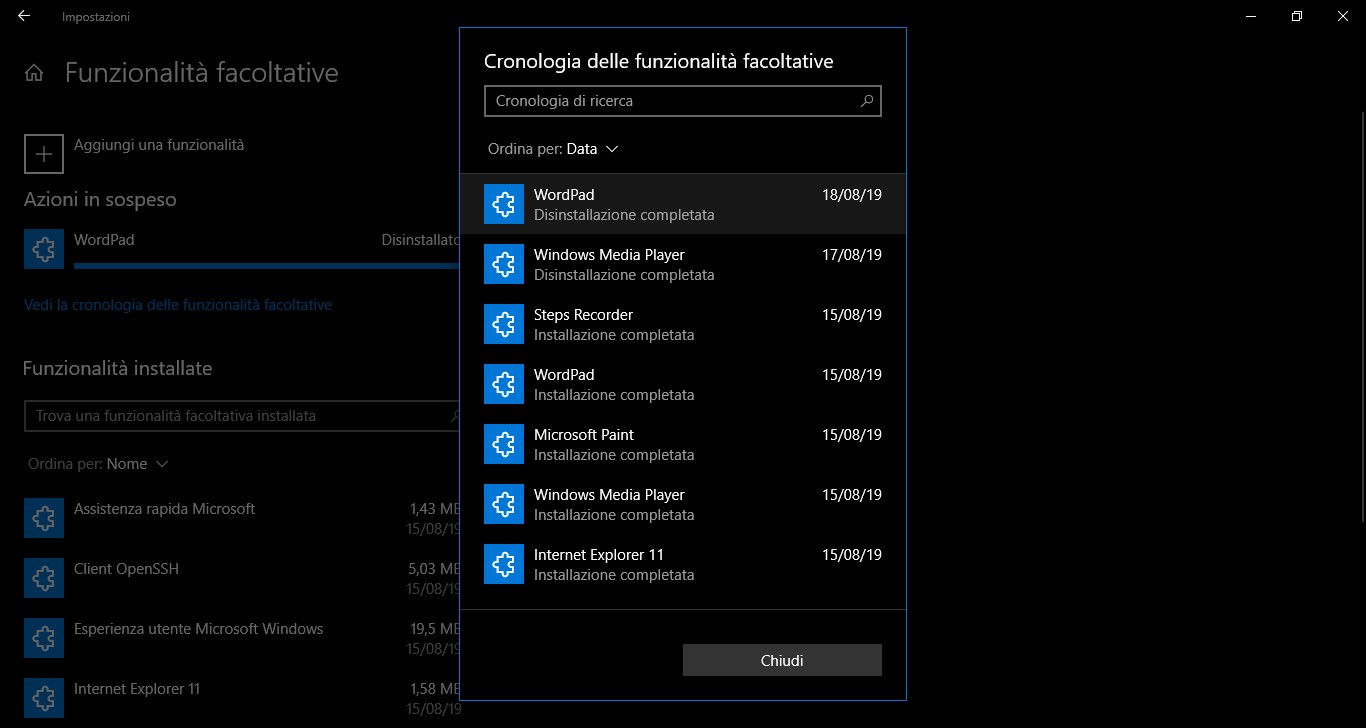The width and height of the screenshot is (1366, 728).
Task: Select Client OpenSSH installed feature
Action: [x=241, y=578]
